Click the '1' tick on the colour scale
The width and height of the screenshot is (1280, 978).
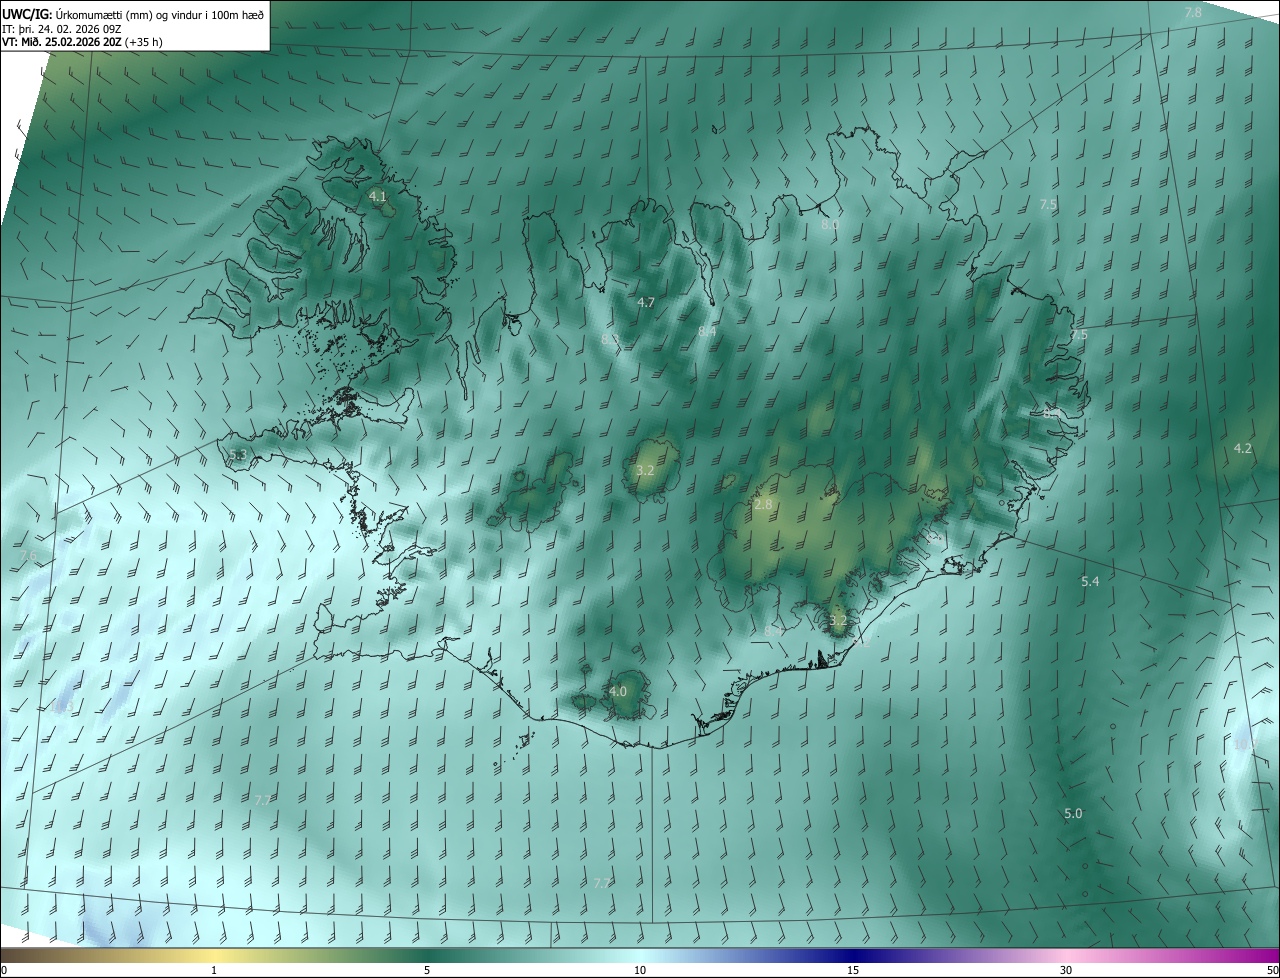[x=214, y=970]
